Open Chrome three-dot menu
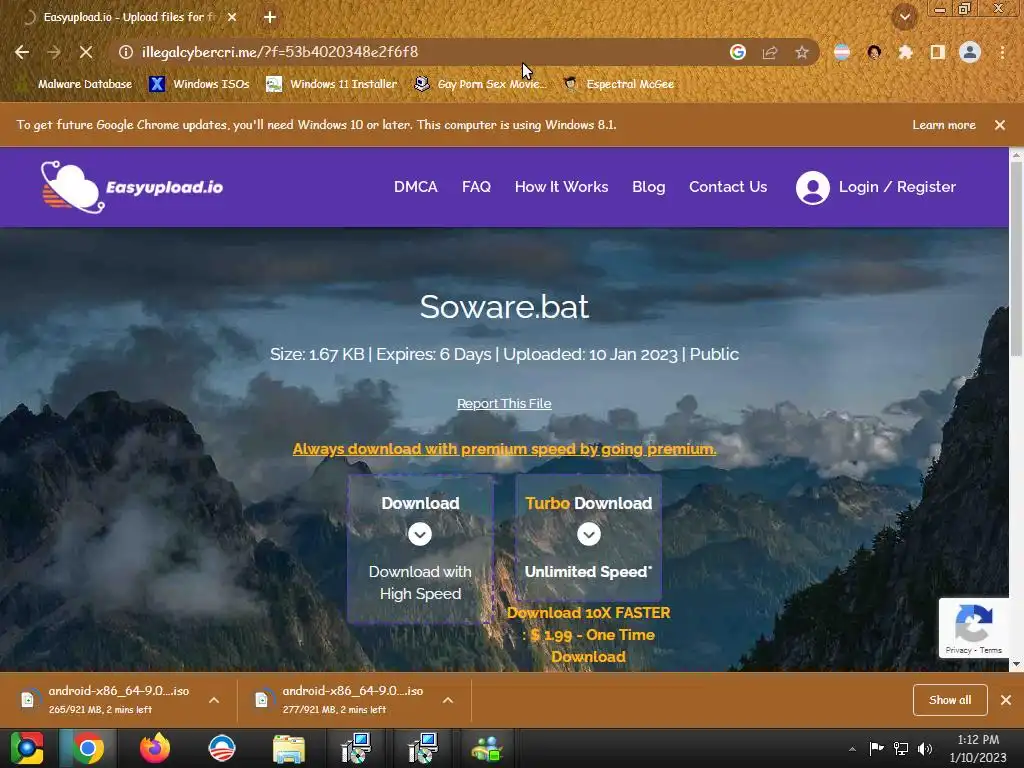 pos(1002,52)
